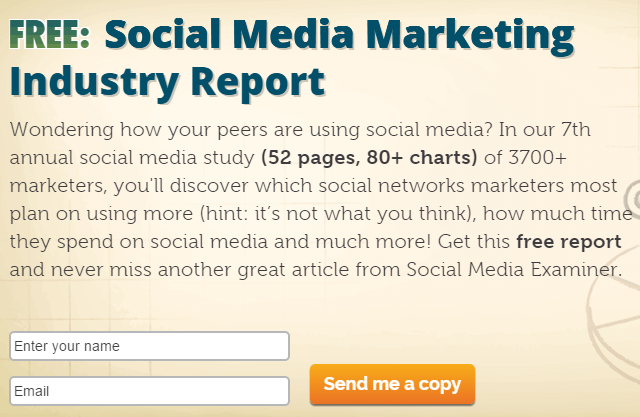Viewport: 640px width, 417px height.
Task: Select the "Industry Report" heading line
Action: click(x=168, y=81)
